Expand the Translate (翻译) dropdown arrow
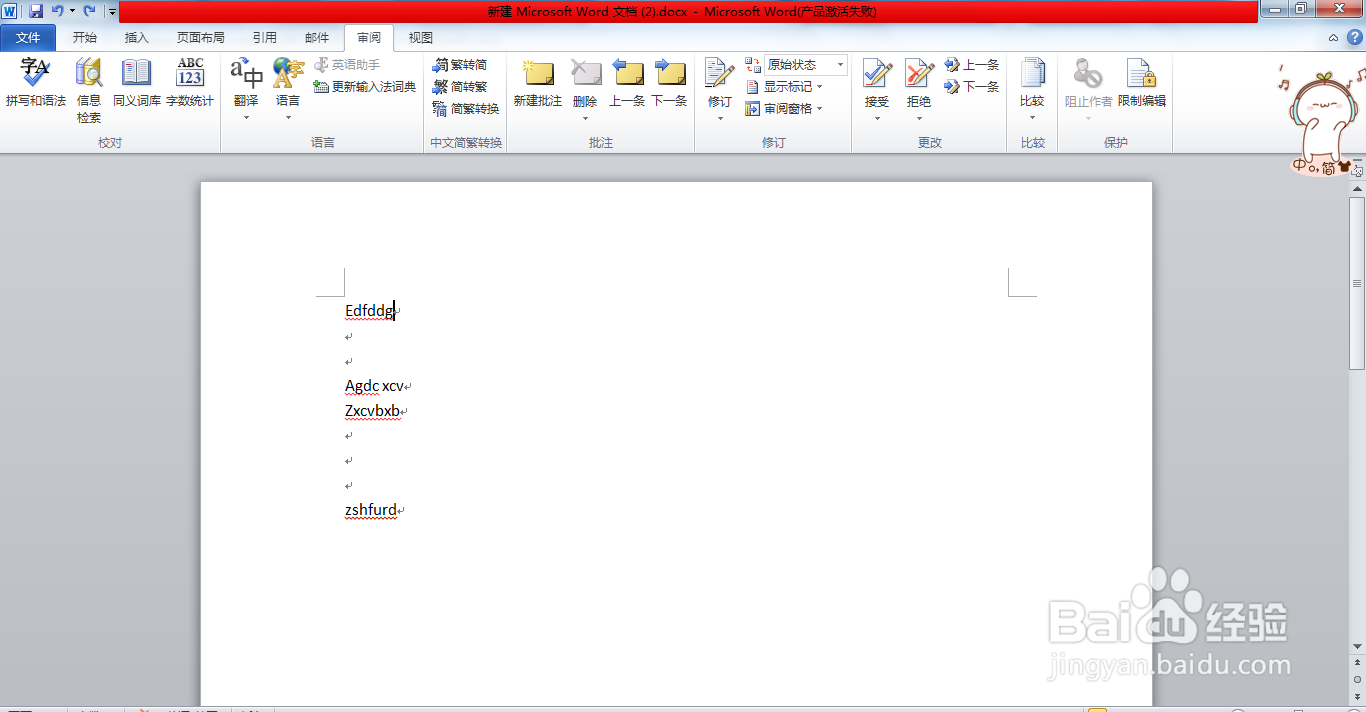The image size is (1366, 712). [x=246, y=118]
